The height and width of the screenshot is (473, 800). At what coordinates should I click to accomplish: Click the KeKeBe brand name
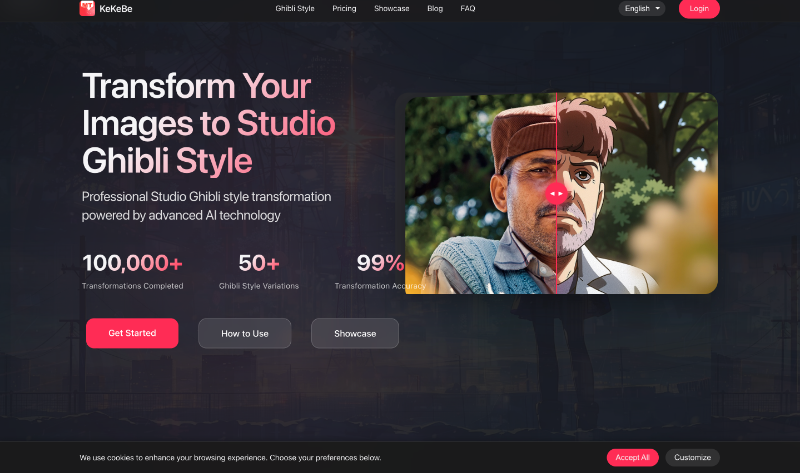click(116, 9)
